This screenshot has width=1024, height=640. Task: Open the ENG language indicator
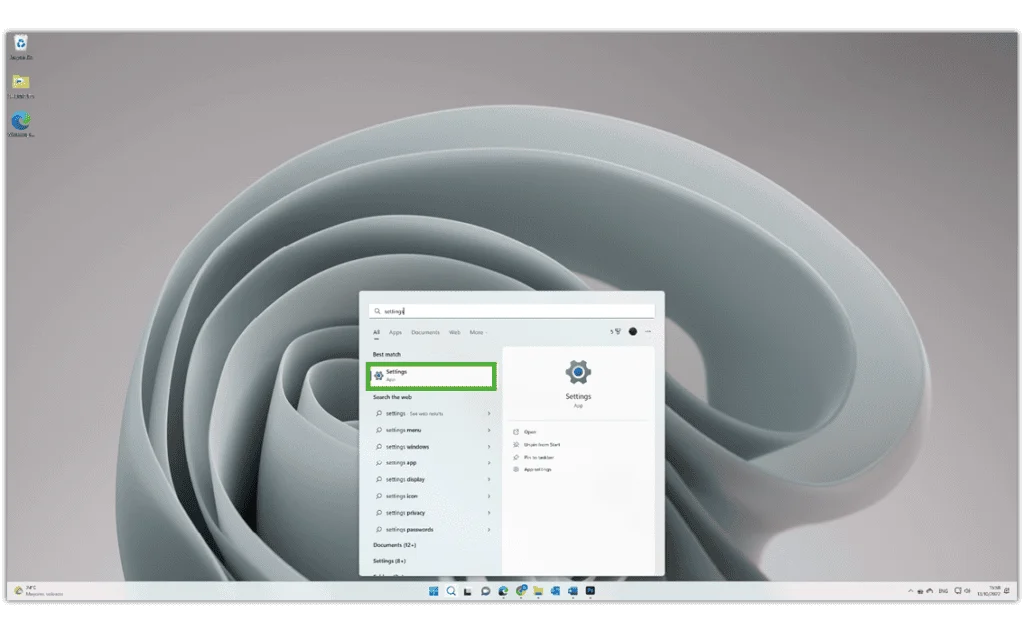(x=943, y=591)
